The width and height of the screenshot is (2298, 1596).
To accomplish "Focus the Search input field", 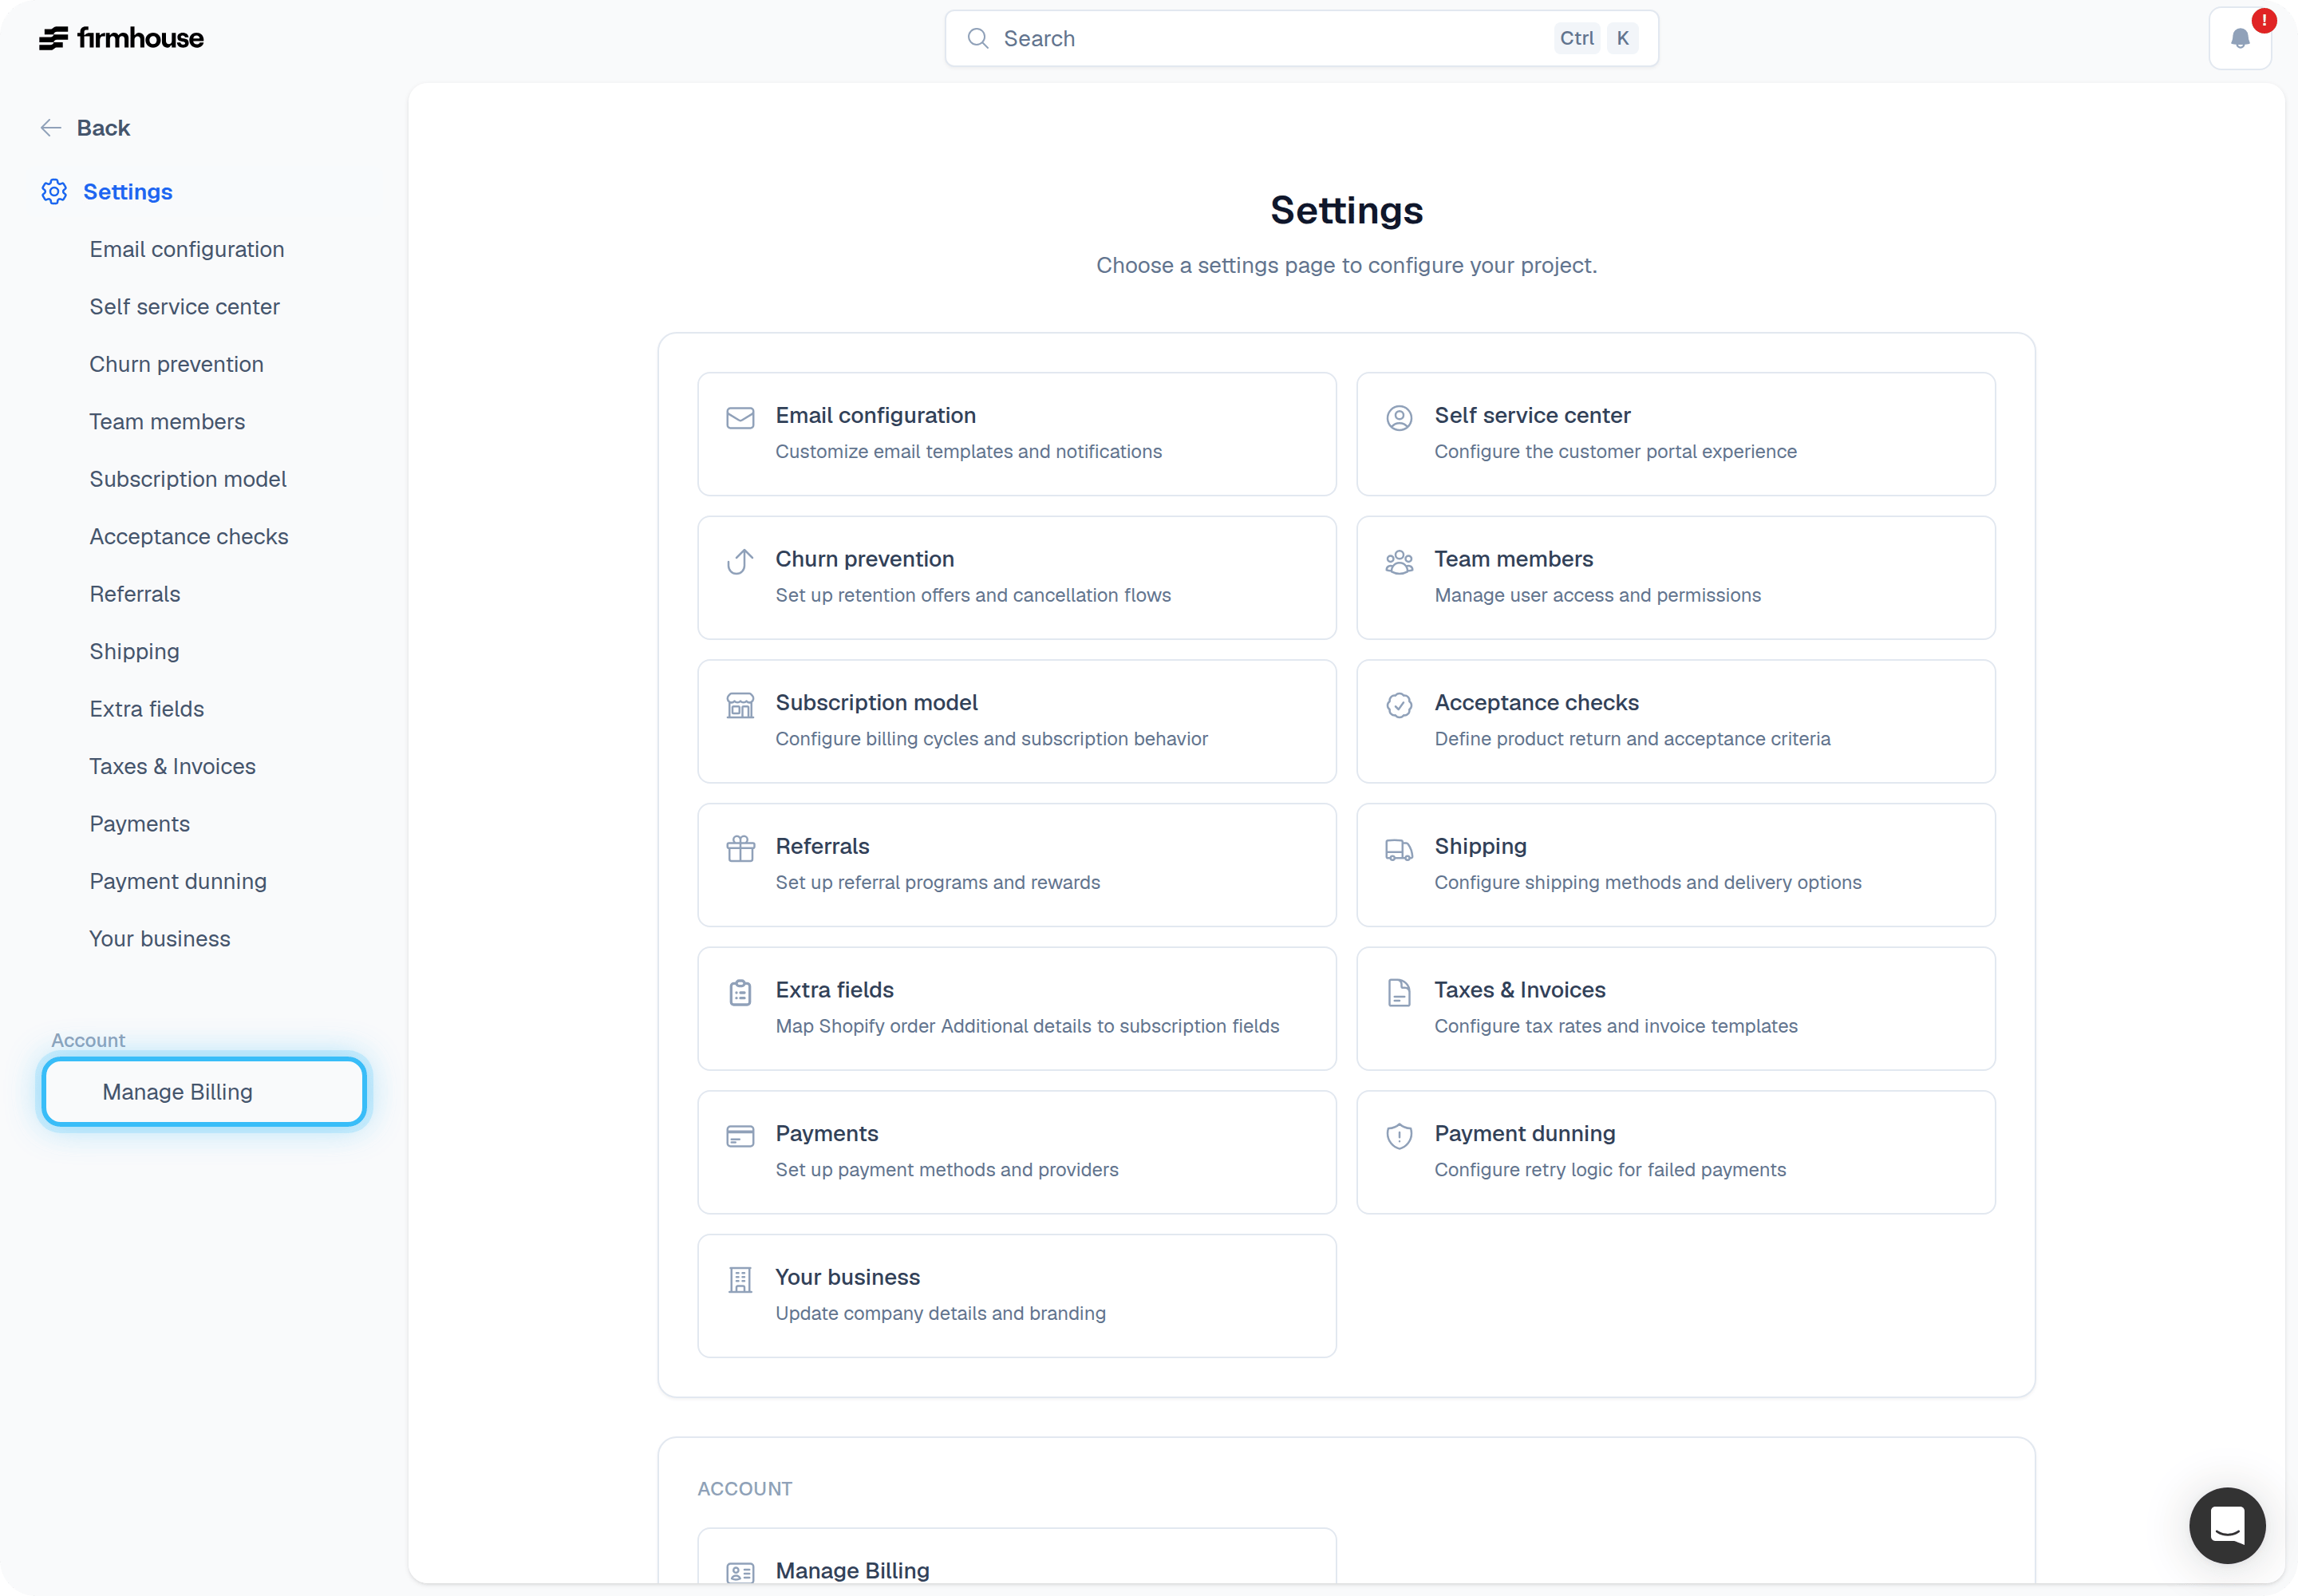I will [1301, 38].
